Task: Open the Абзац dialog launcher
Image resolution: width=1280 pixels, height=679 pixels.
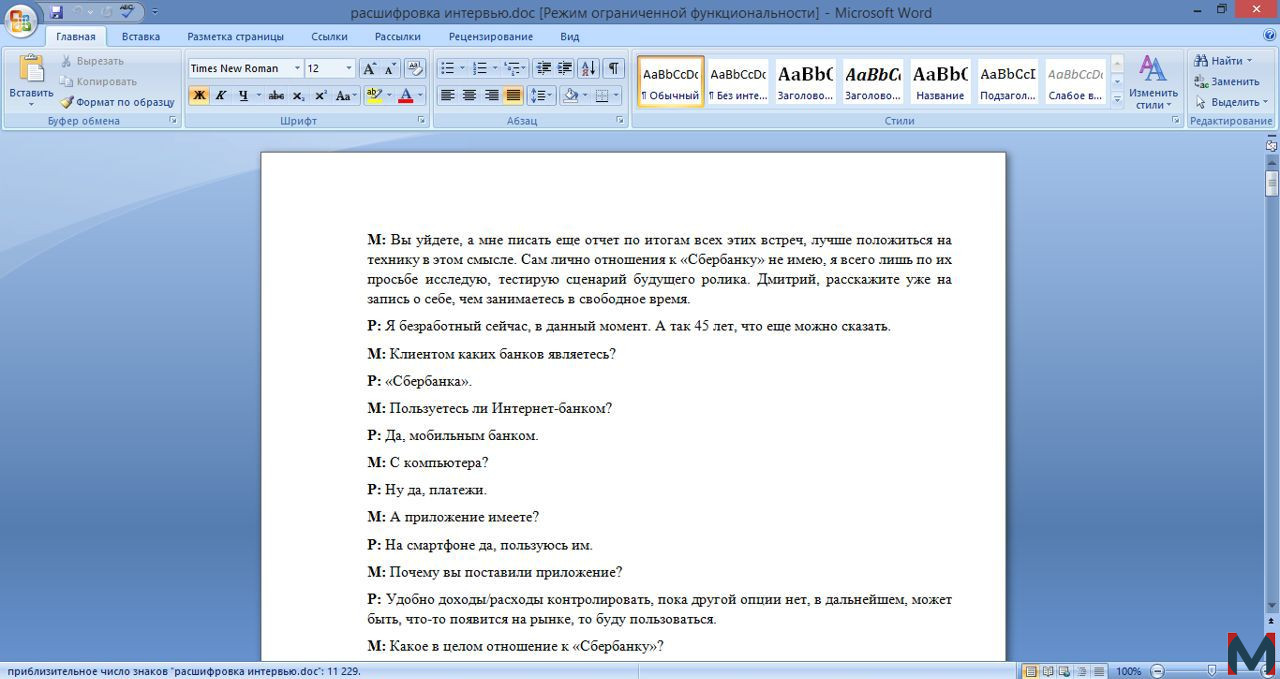Action: click(621, 121)
